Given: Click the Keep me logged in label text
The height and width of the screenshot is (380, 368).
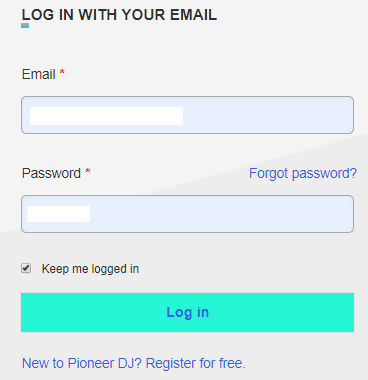Looking at the screenshot, I should 90,269.
